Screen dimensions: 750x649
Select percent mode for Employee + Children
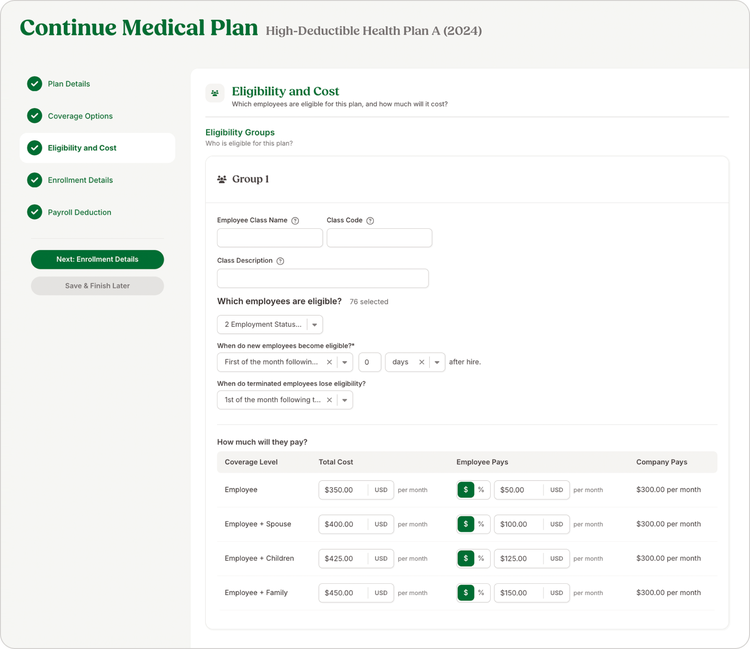(x=481, y=558)
